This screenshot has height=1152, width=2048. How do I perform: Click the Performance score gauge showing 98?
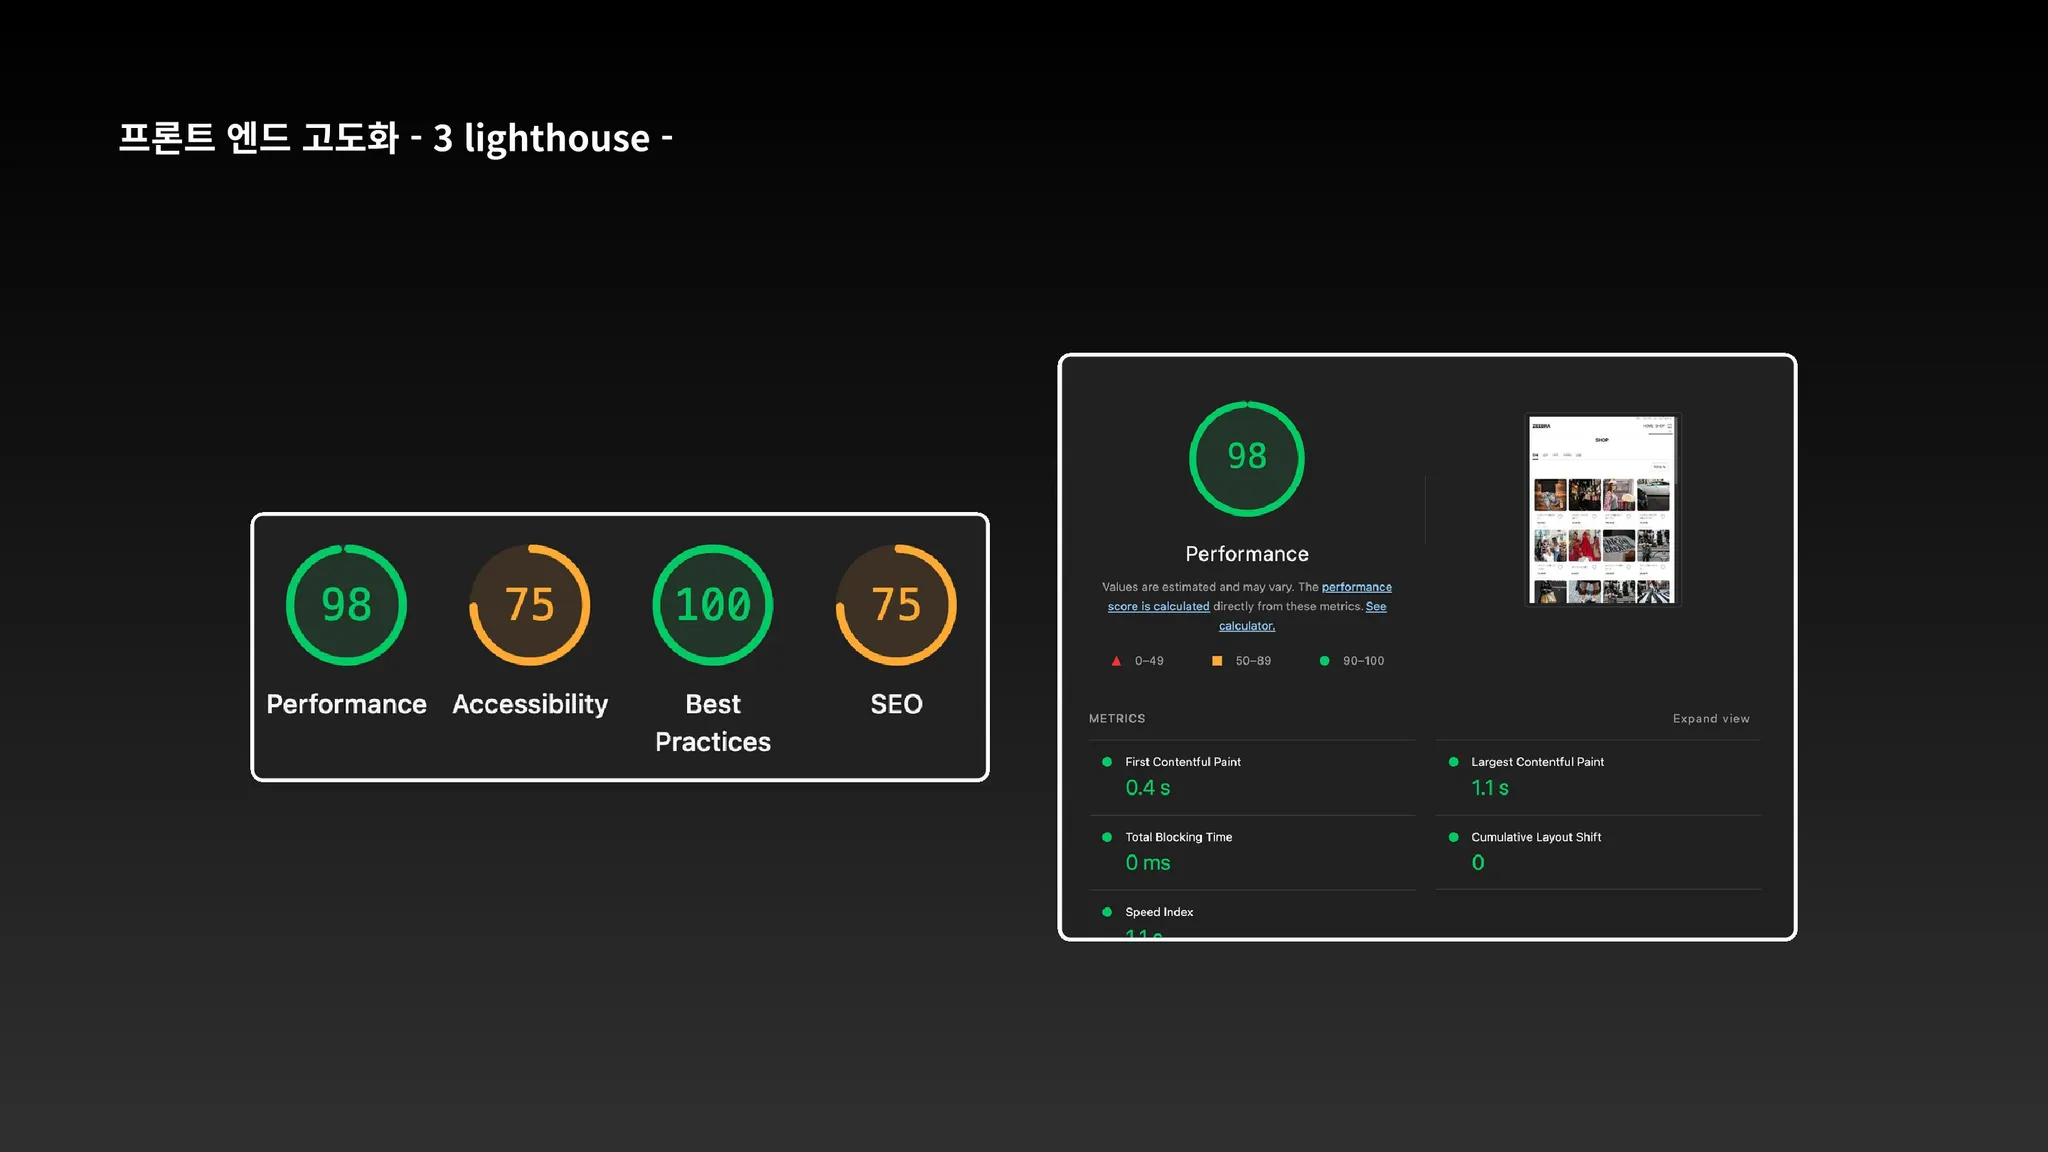346,605
